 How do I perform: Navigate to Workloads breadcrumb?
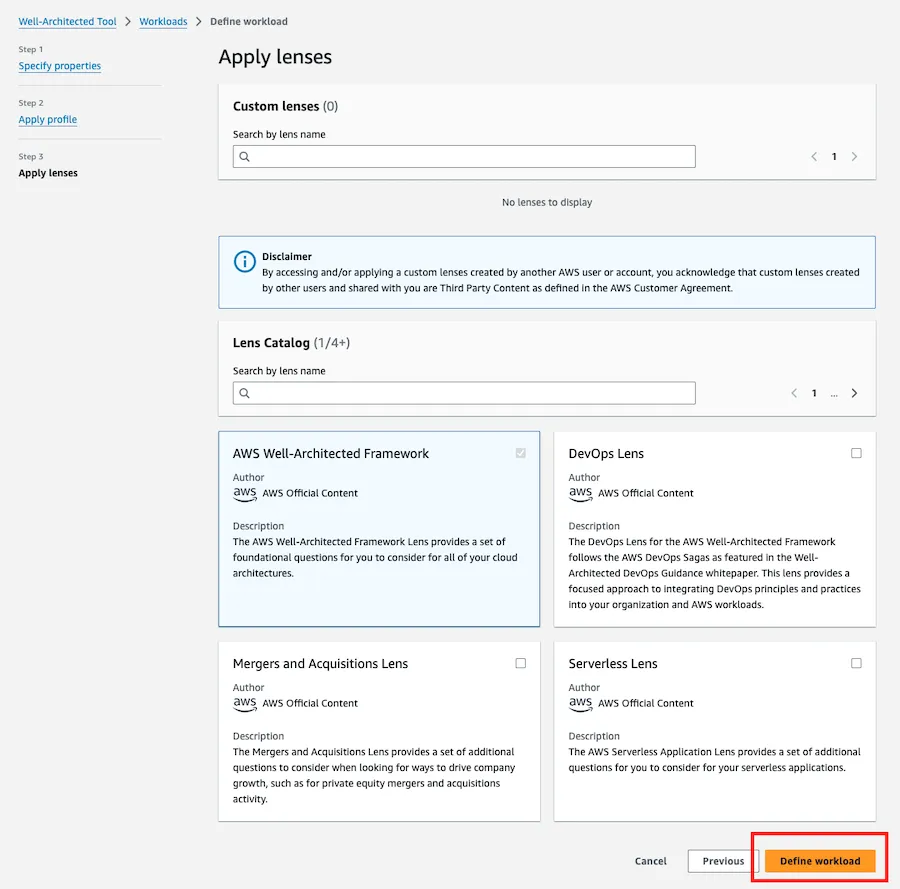163,22
